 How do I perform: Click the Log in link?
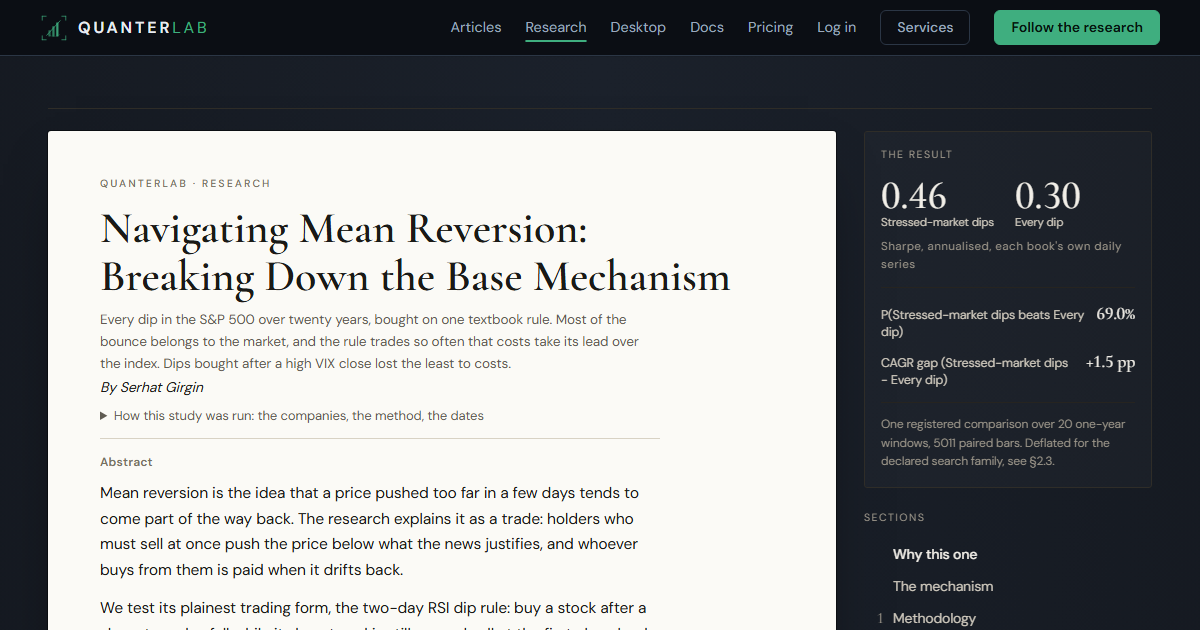[x=836, y=27]
